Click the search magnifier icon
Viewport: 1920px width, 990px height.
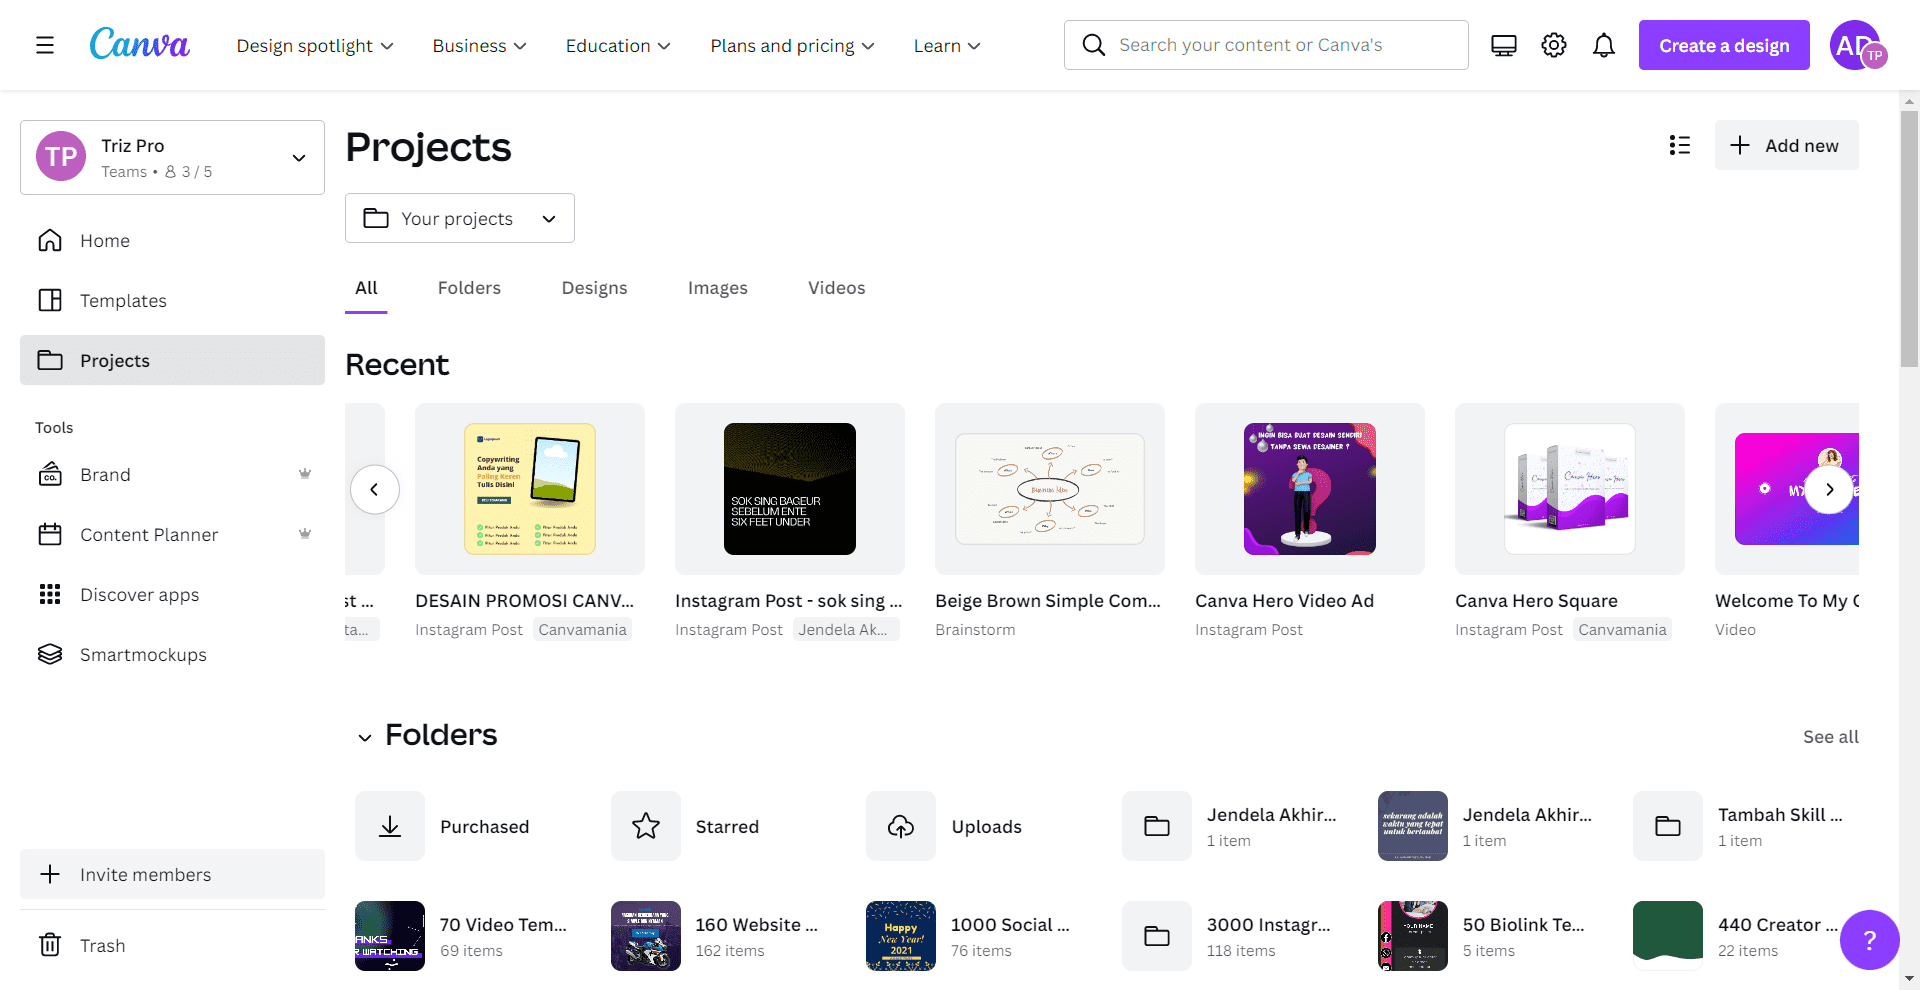click(x=1094, y=45)
